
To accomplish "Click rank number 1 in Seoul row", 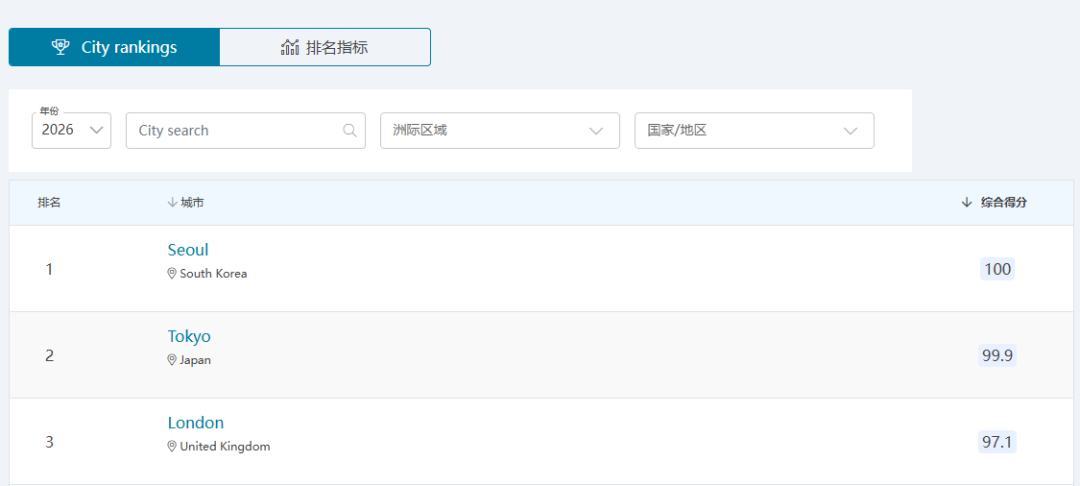I will click(49, 269).
